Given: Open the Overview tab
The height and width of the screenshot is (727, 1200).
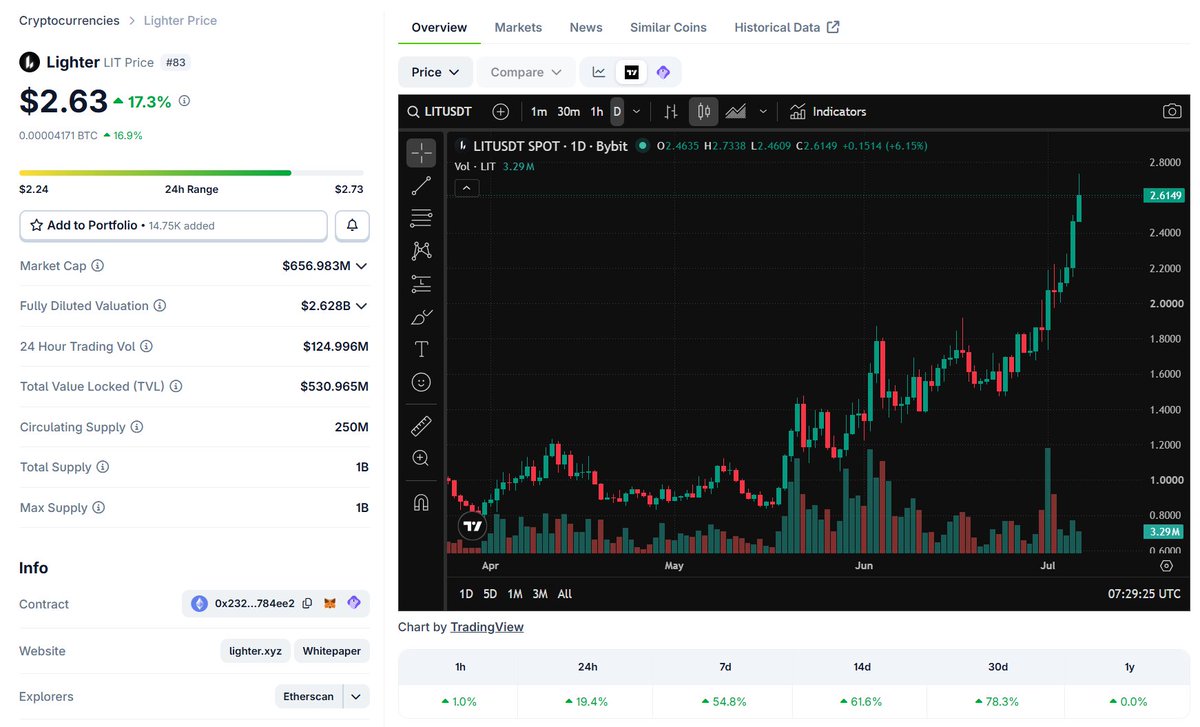Looking at the screenshot, I should [439, 27].
